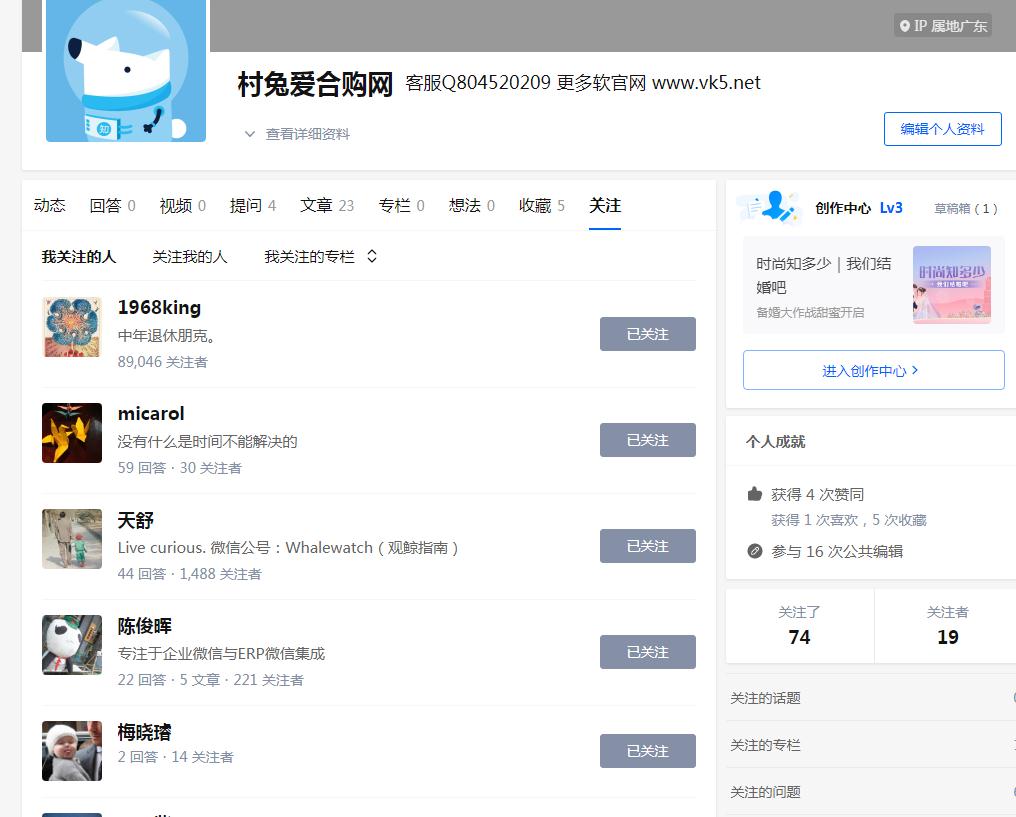Toggle follow status for 天舒

(x=647, y=546)
